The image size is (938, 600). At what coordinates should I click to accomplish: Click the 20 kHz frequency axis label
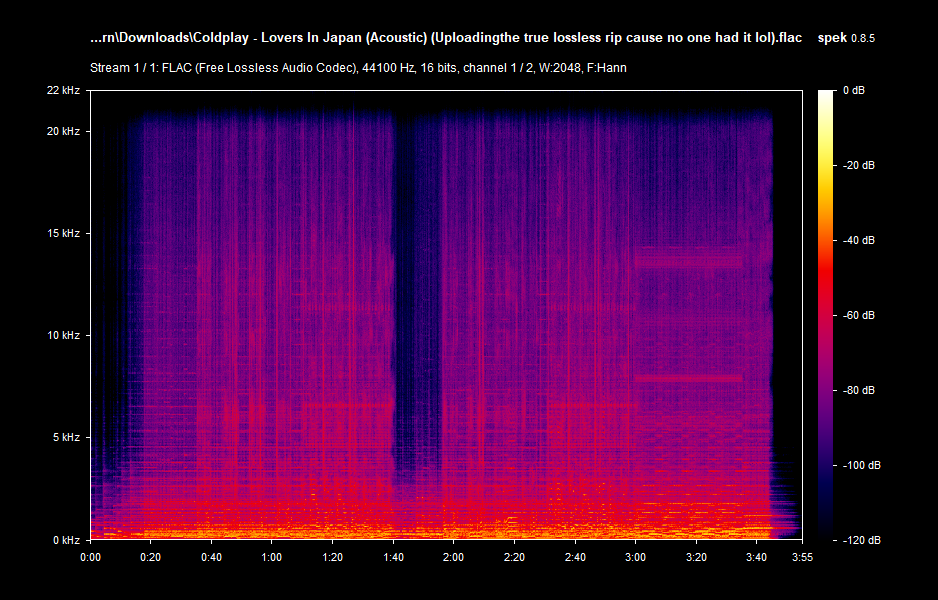(63, 131)
